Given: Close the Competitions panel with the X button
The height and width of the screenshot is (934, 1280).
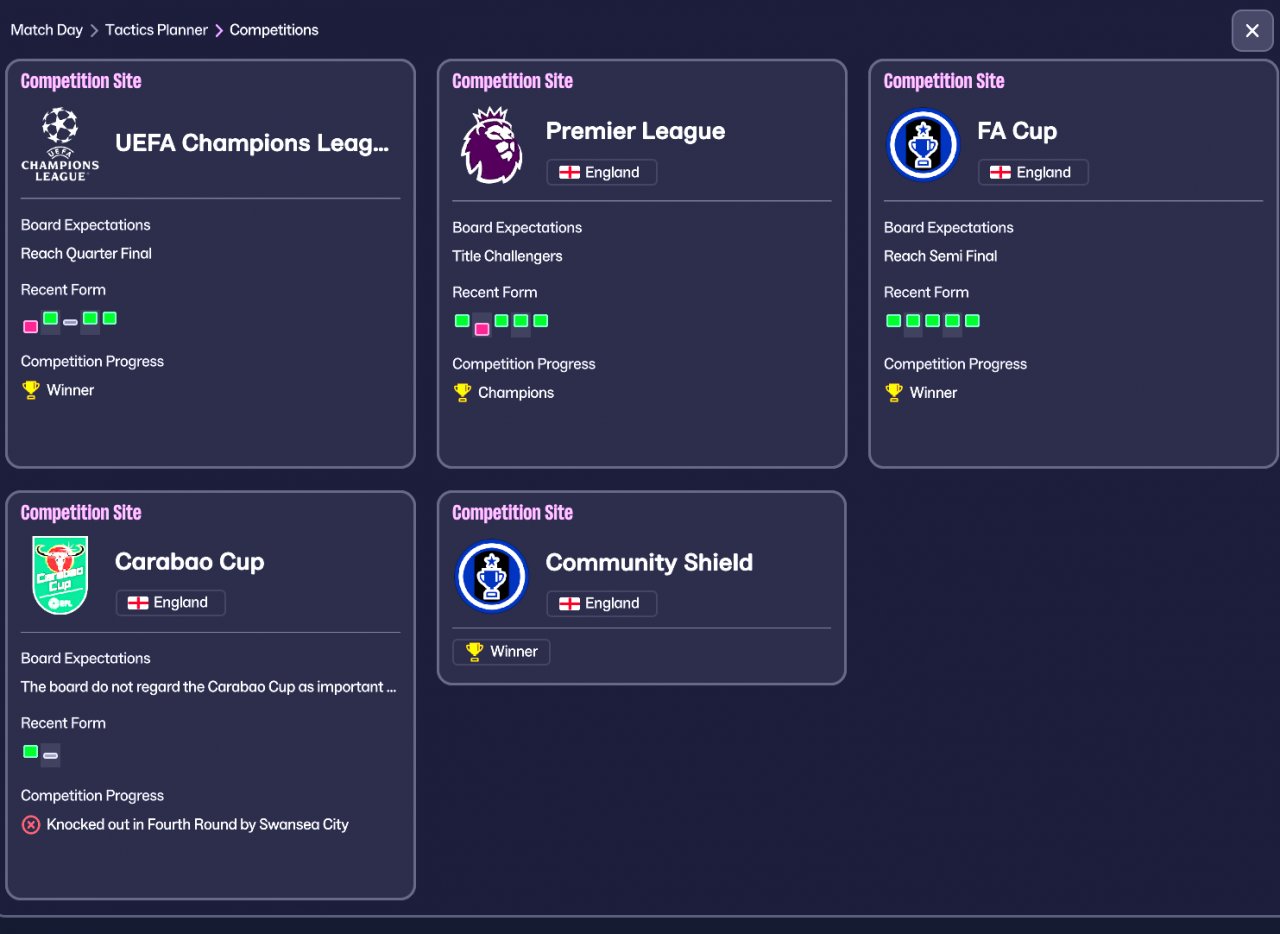Looking at the screenshot, I should pyautogui.click(x=1252, y=31).
